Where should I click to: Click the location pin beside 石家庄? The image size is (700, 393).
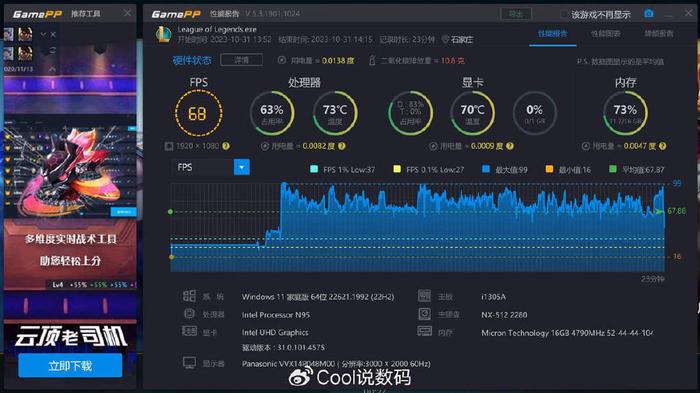tap(445, 39)
